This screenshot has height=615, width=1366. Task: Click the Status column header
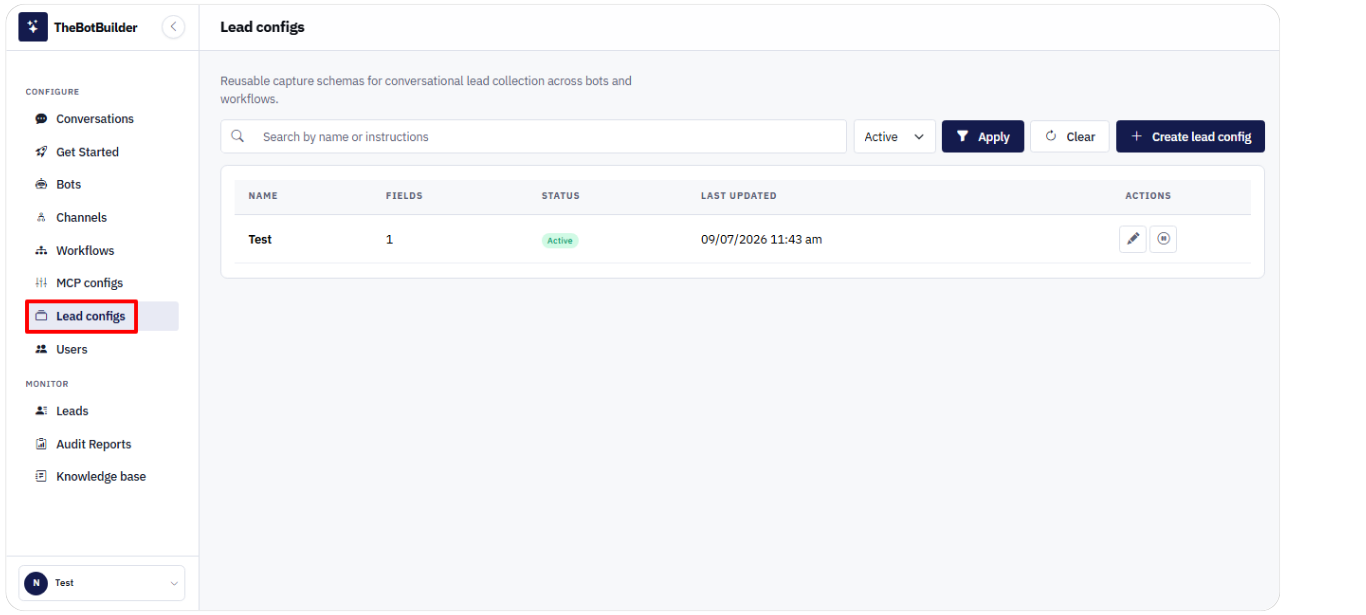point(560,196)
